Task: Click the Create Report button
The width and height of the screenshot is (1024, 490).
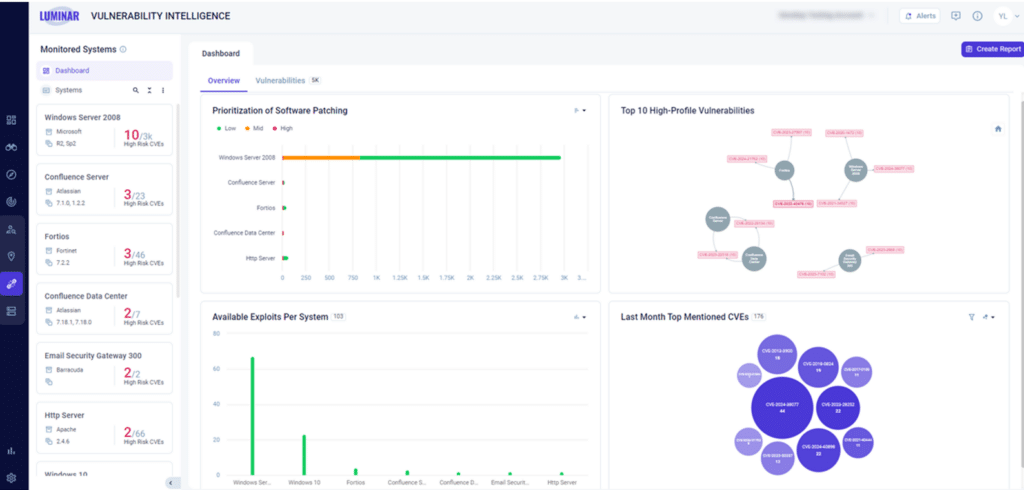Action: (992, 49)
